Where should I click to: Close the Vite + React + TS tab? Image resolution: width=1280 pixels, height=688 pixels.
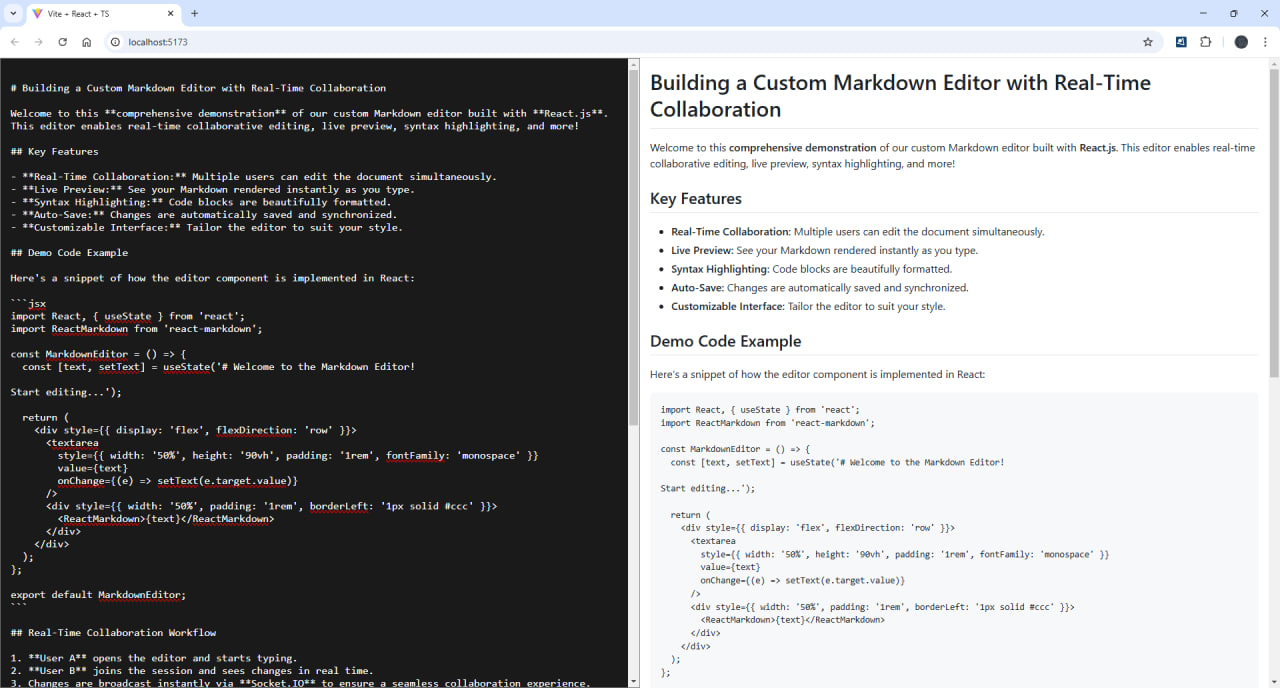169,14
